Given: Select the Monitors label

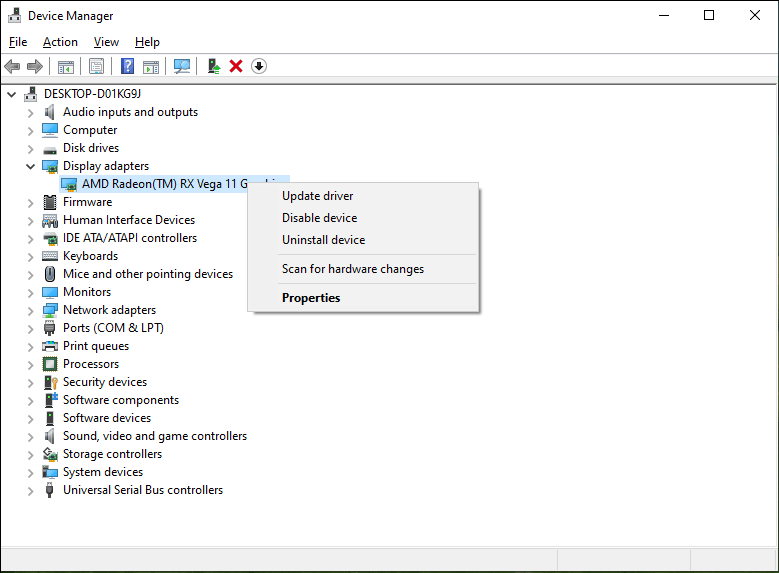Looking at the screenshot, I should tap(87, 292).
